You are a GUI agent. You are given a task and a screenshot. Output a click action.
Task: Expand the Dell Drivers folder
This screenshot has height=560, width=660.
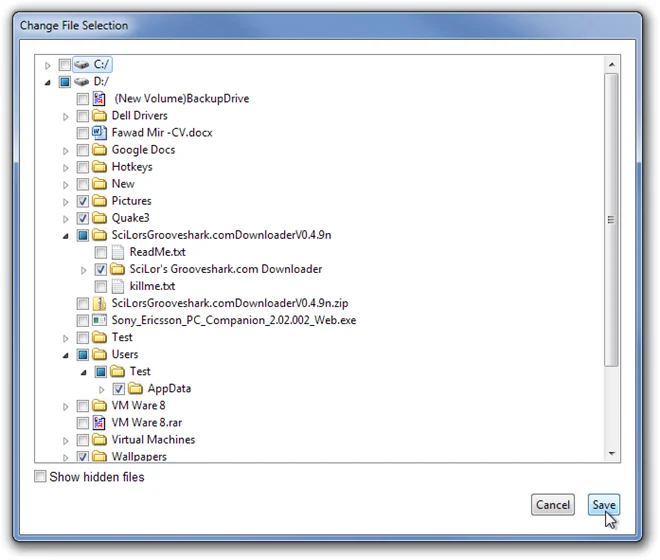tap(66, 116)
